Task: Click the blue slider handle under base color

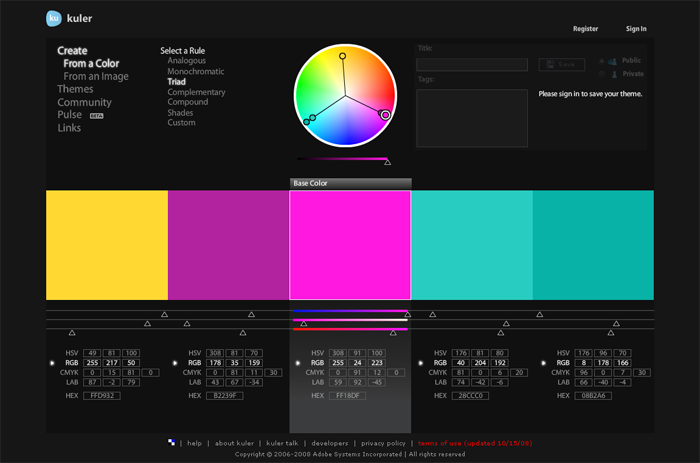Action: [x=393, y=333]
